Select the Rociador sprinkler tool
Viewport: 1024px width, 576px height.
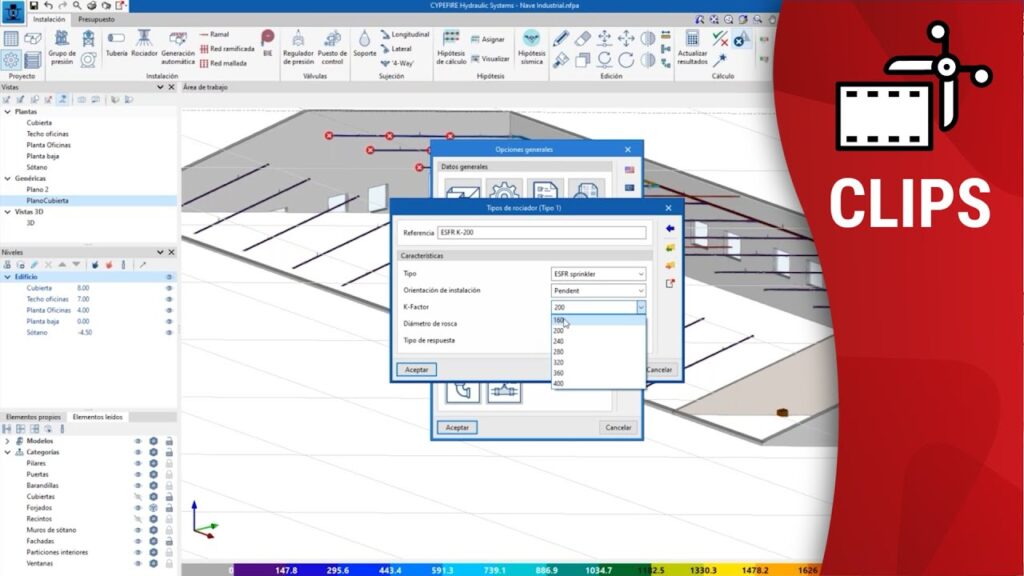(144, 40)
